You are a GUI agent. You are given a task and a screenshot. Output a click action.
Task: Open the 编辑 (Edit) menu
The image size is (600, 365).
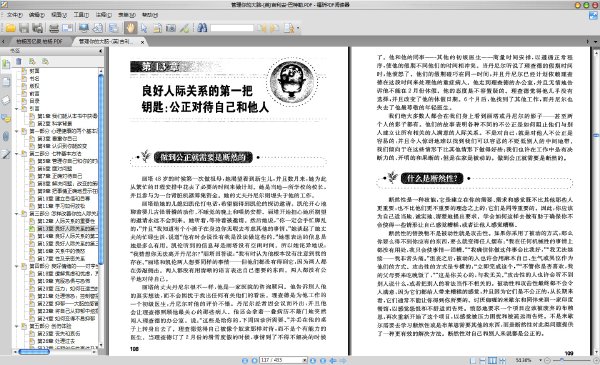(37, 15)
